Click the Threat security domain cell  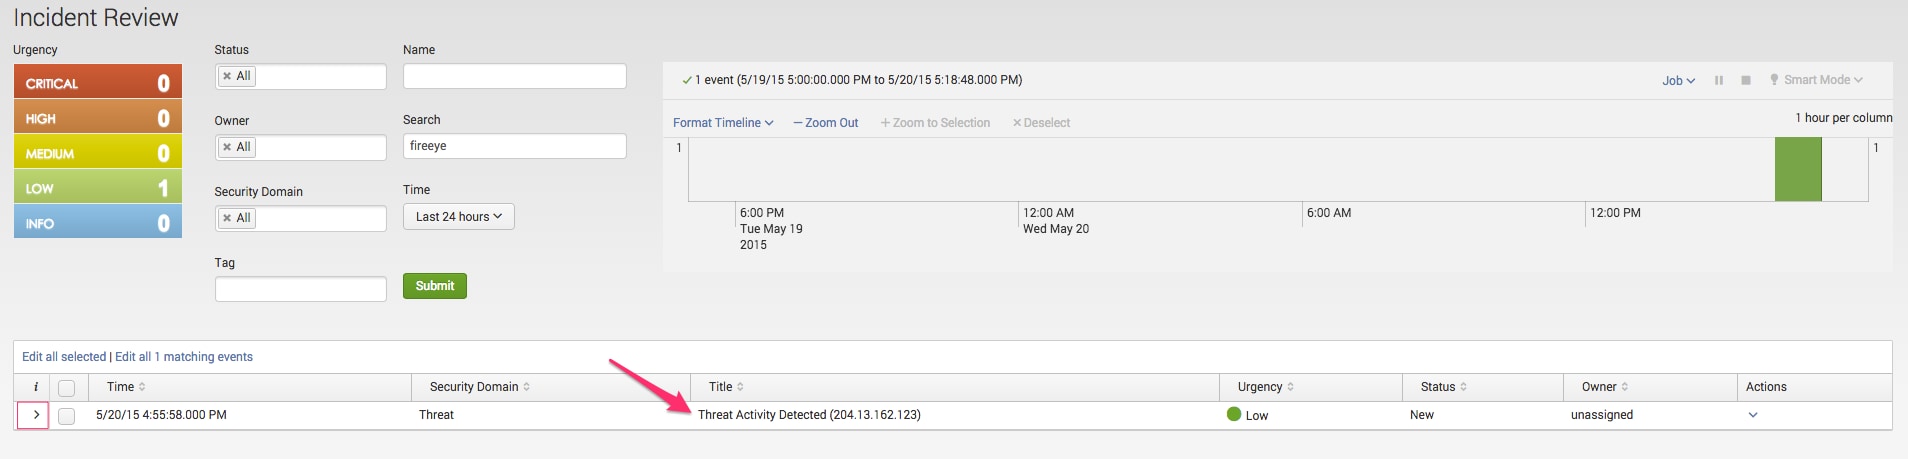(x=436, y=415)
